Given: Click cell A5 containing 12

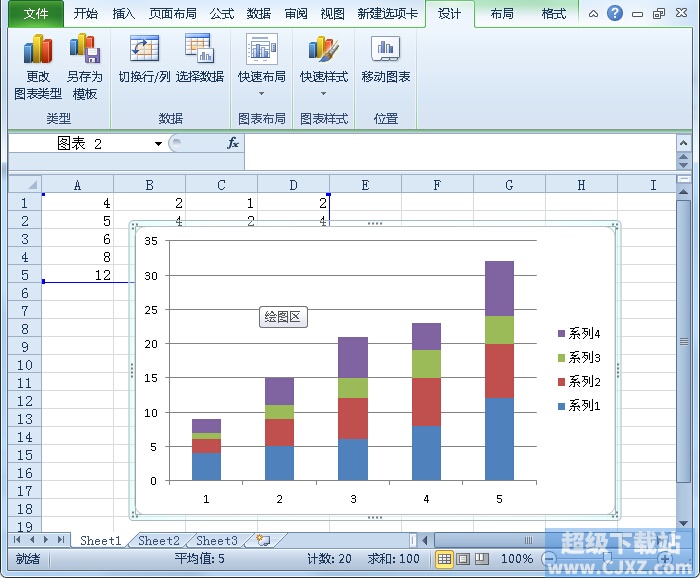Looking at the screenshot, I should (78, 274).
